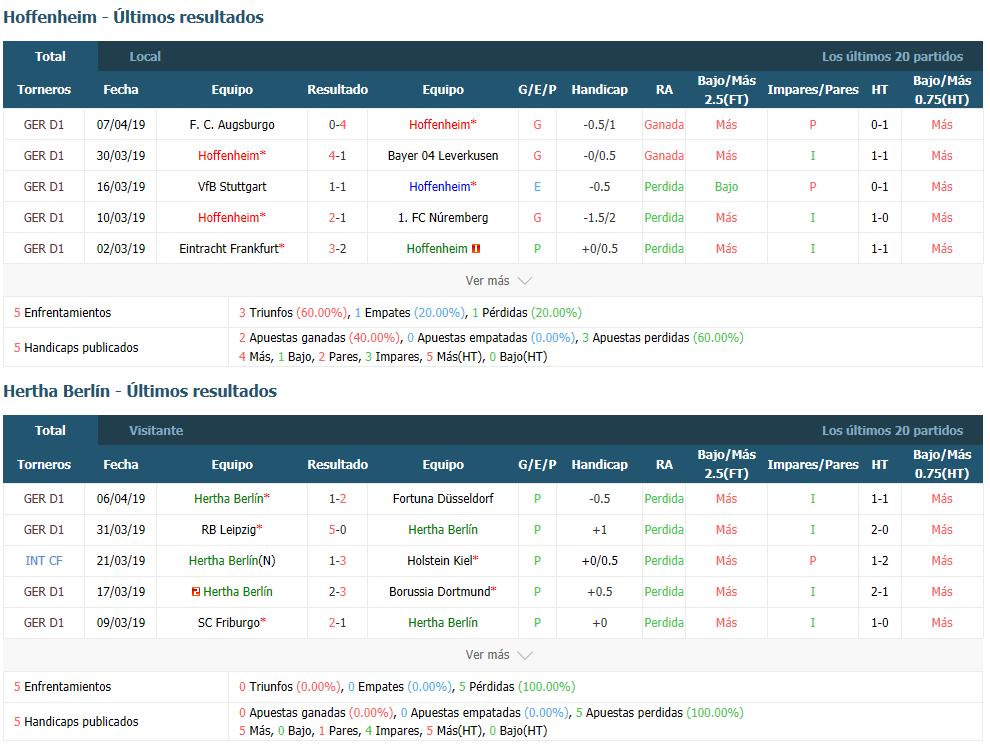Click the 1-2 result against Fortuna Düsseldorf
This screenshot has width=990, height=748.
[337, 499]
